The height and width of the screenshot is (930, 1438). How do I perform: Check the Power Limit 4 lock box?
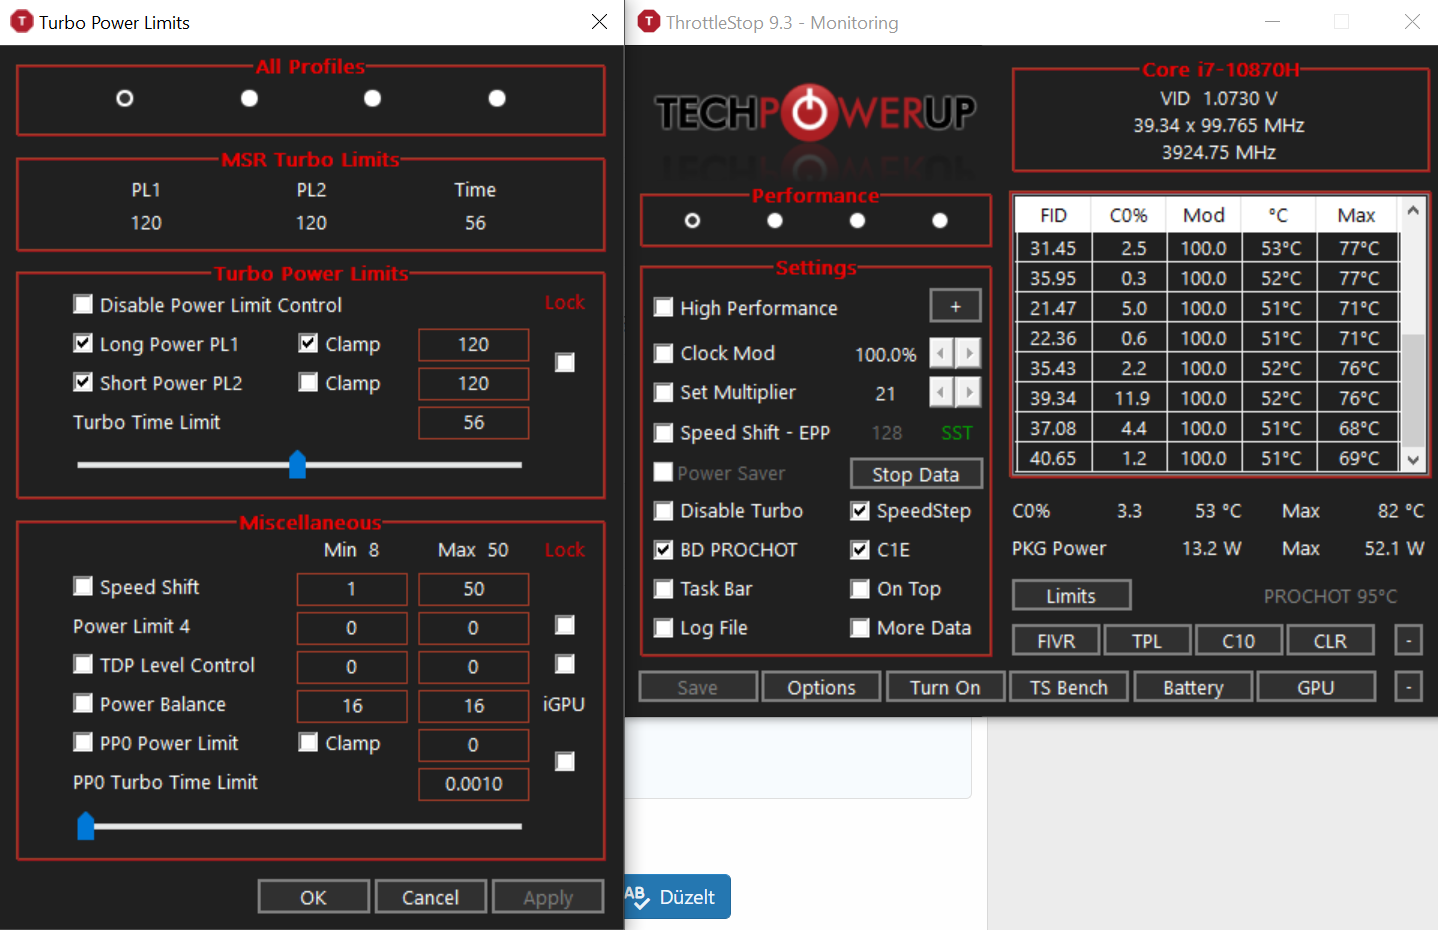pyautogui.click(x=565, y=625)
